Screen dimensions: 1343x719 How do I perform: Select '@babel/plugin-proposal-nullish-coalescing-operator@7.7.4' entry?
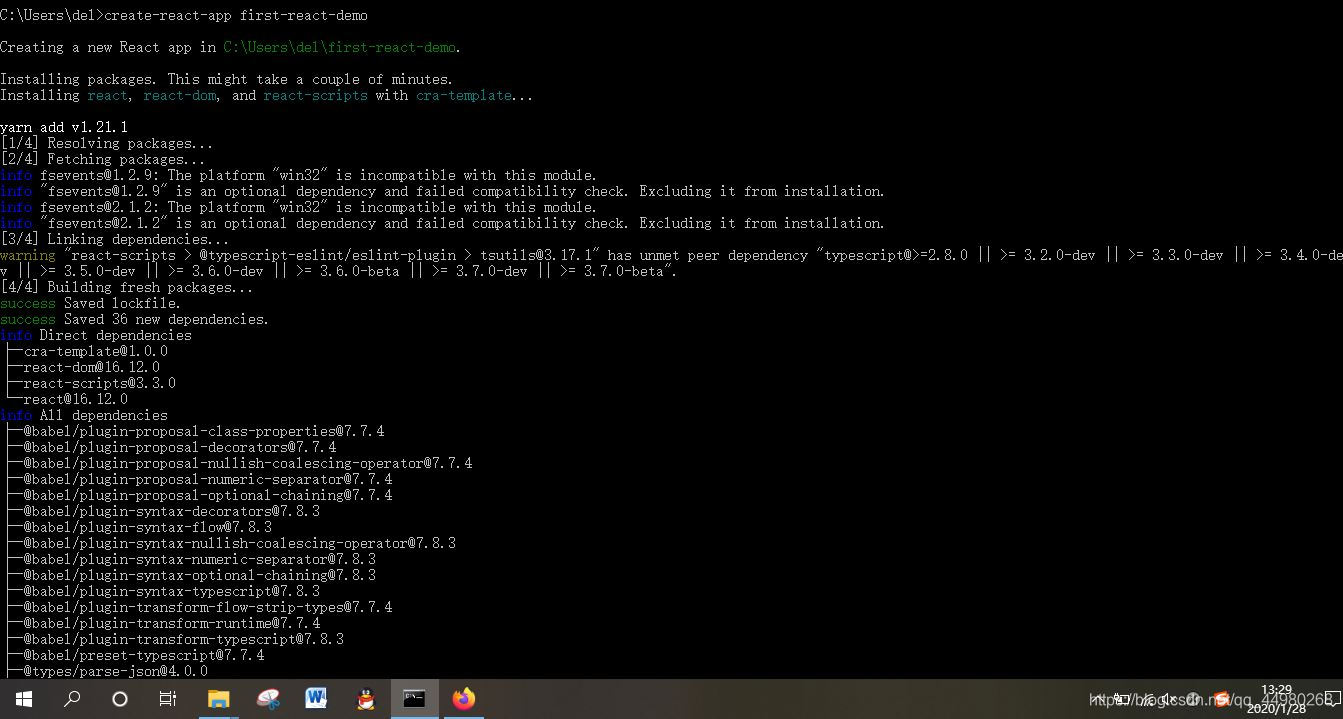pyautogui.click(x=248, y=463)
